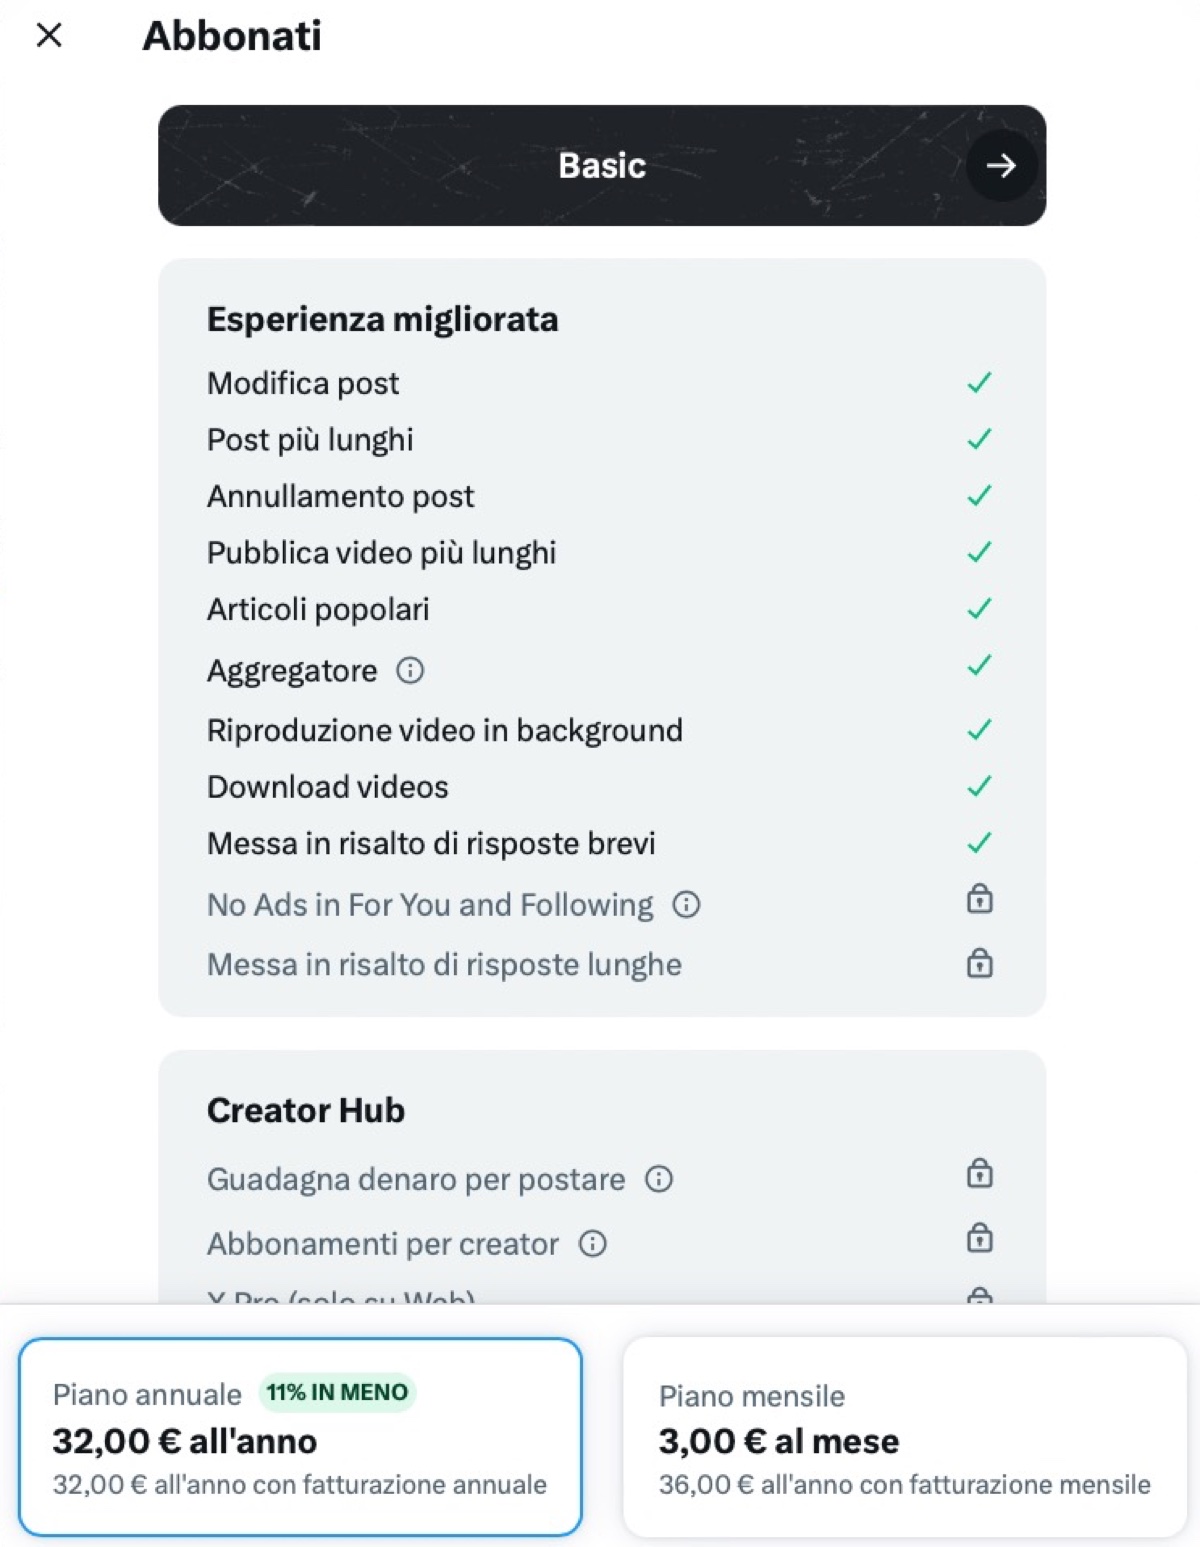Click the Basic tier banner
The height and width of the screenshot is (1547, 1200).
pyautogui.click(x=601, y=166)
